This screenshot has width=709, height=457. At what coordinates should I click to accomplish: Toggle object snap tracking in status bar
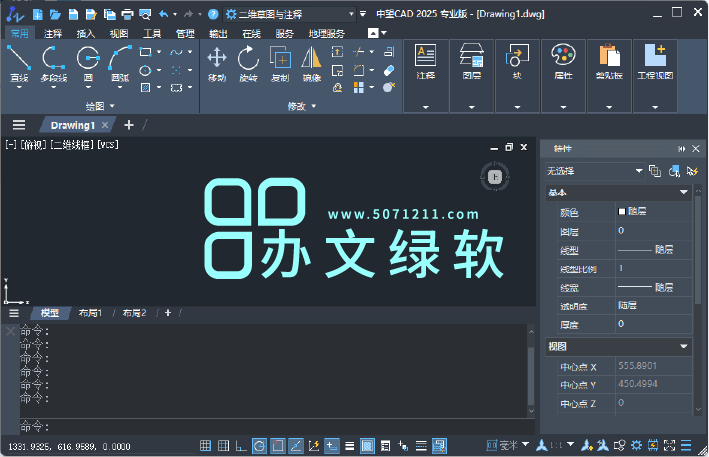(x=296, y=446)
